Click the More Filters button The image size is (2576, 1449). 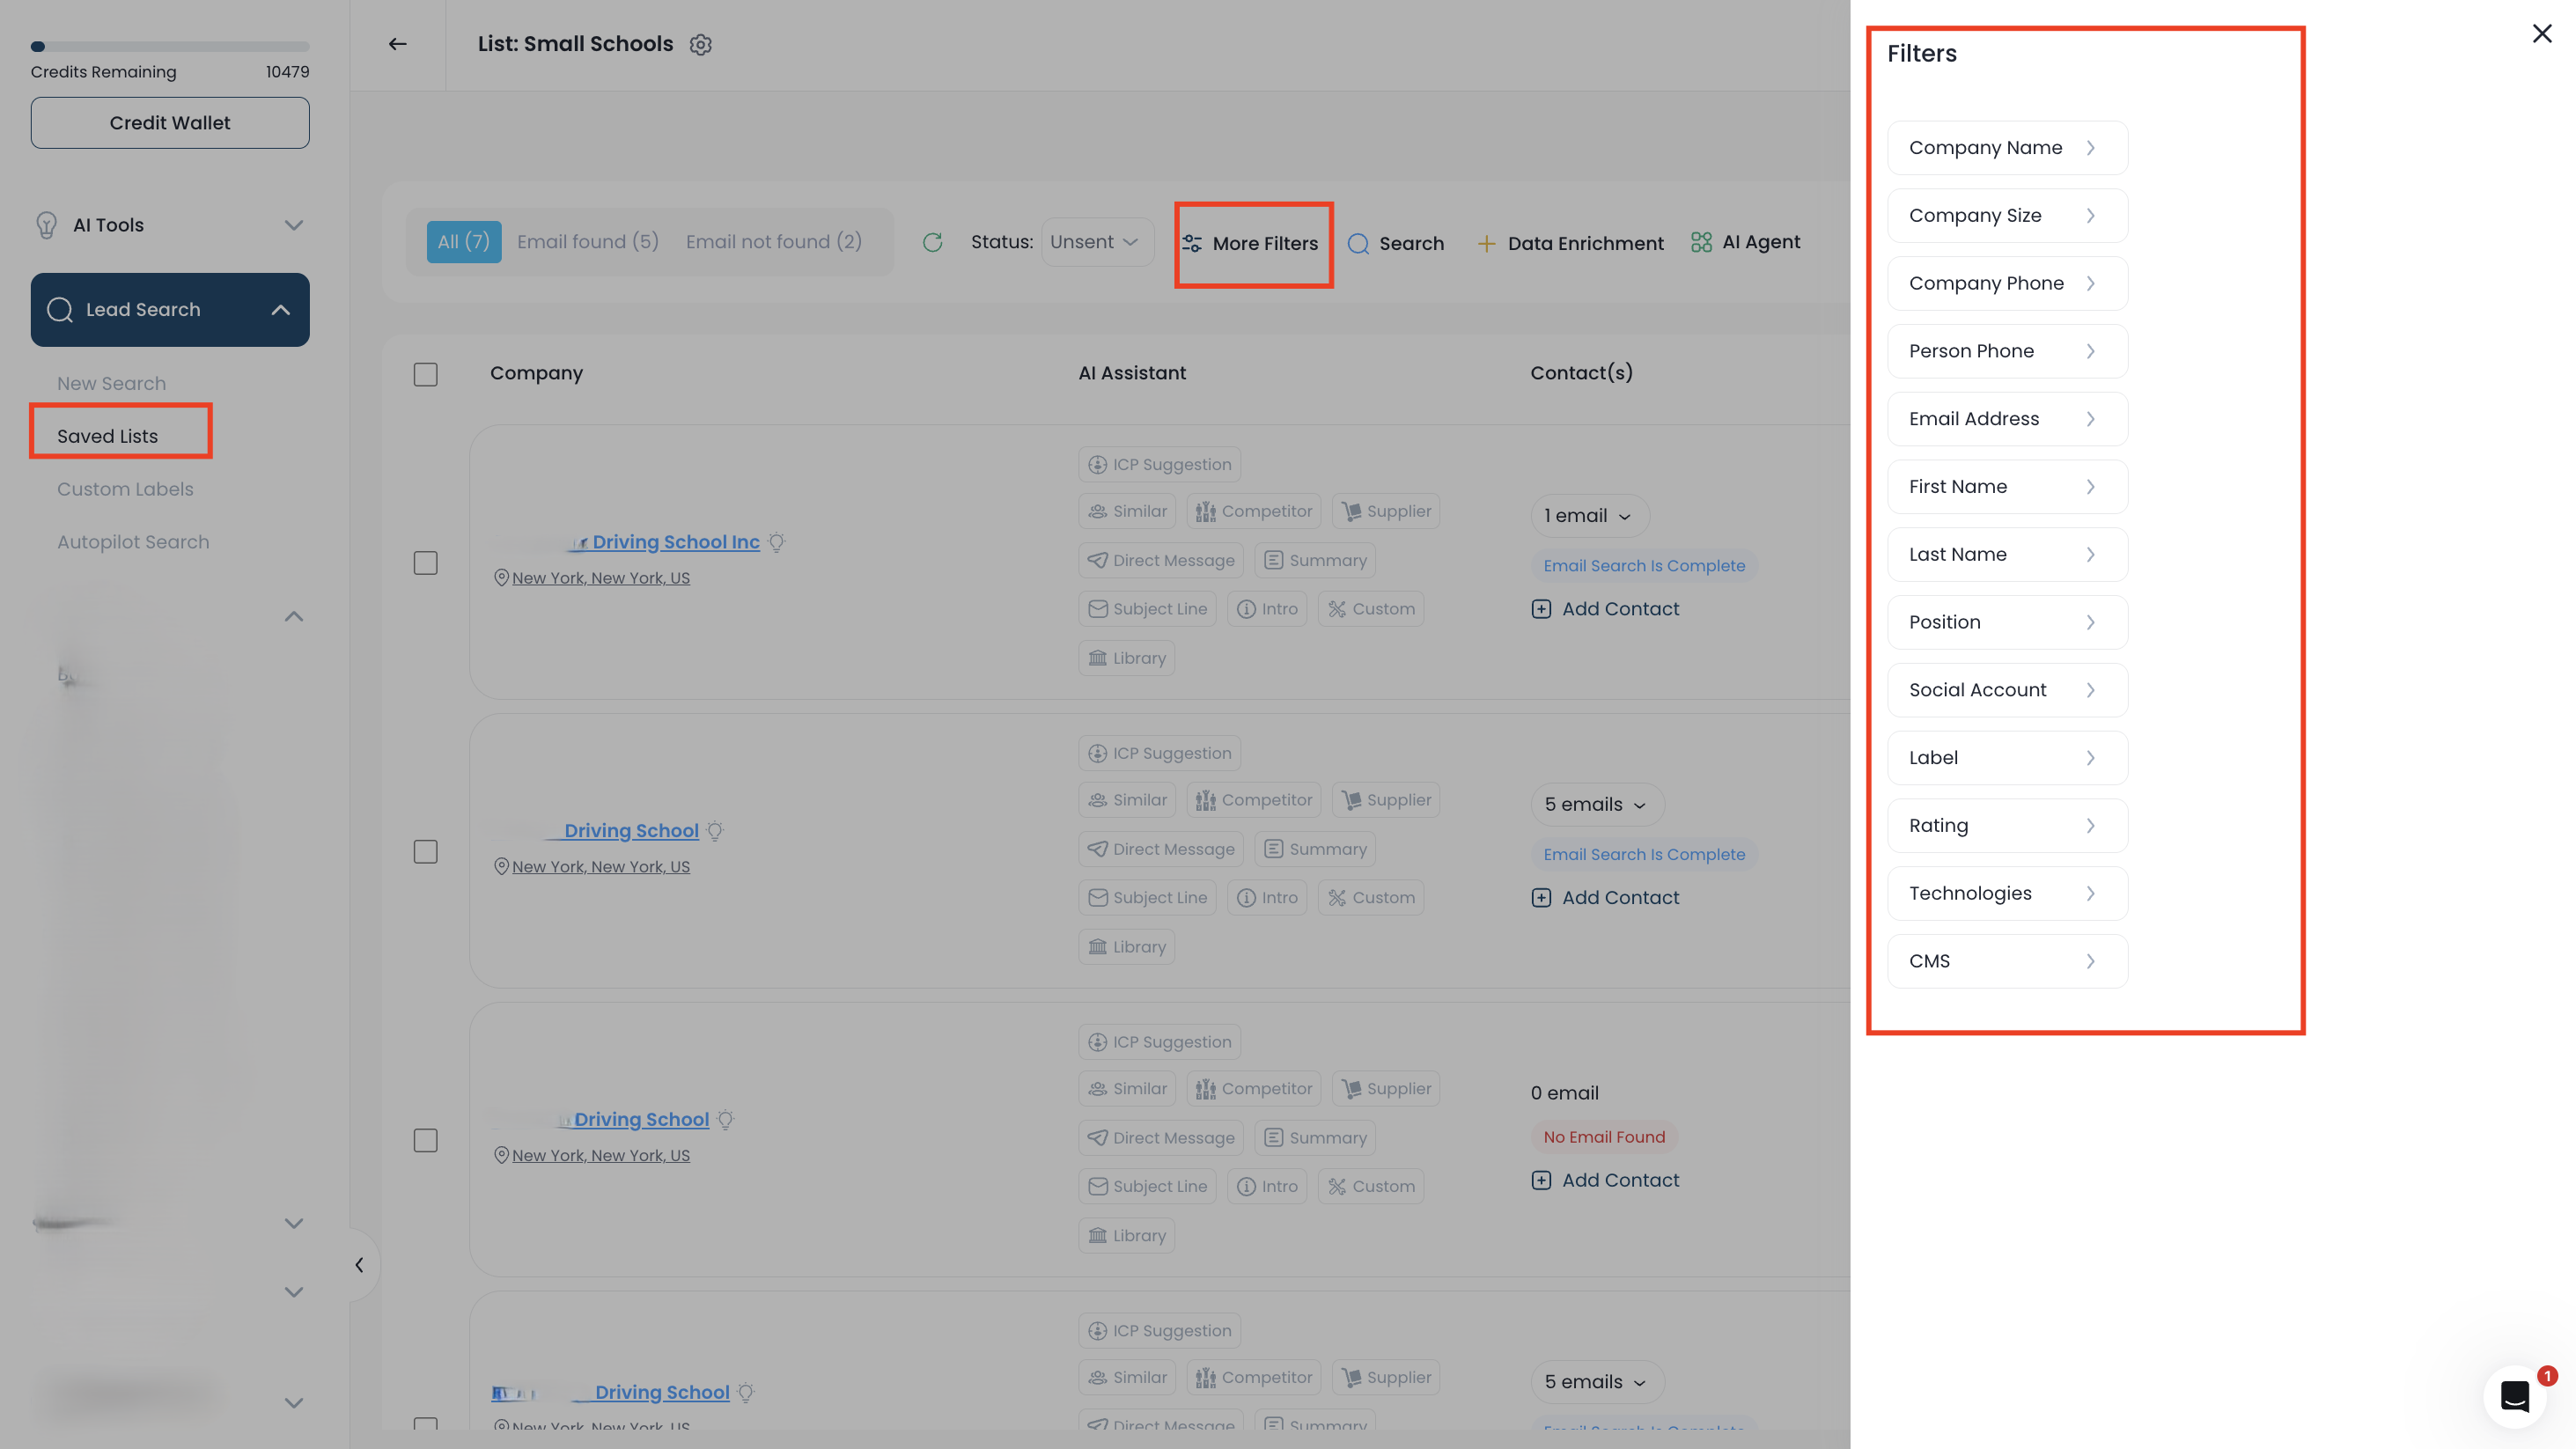point(1252,243)
